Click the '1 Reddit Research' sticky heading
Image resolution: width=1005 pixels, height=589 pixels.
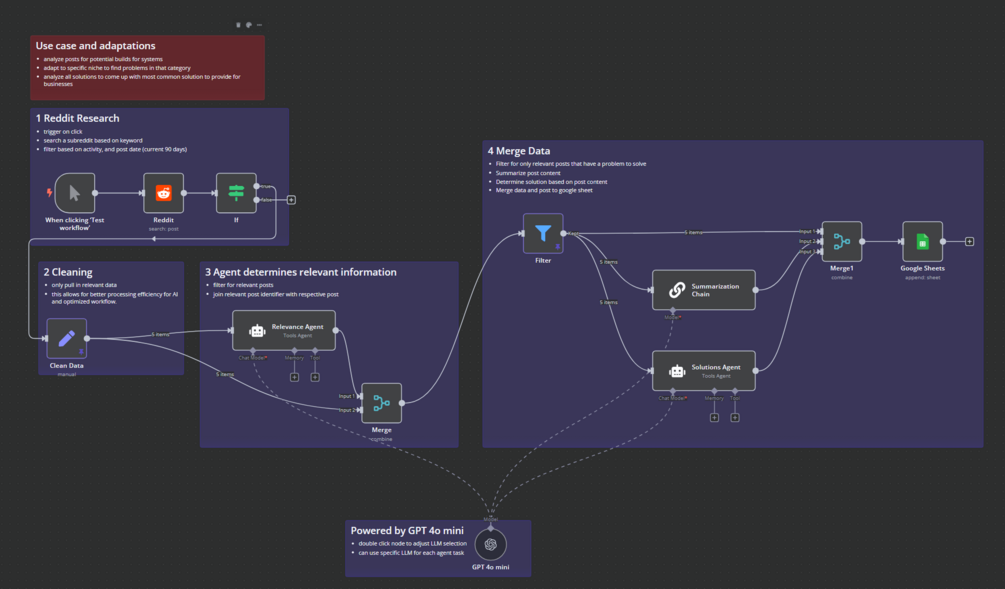pos(78,118)
